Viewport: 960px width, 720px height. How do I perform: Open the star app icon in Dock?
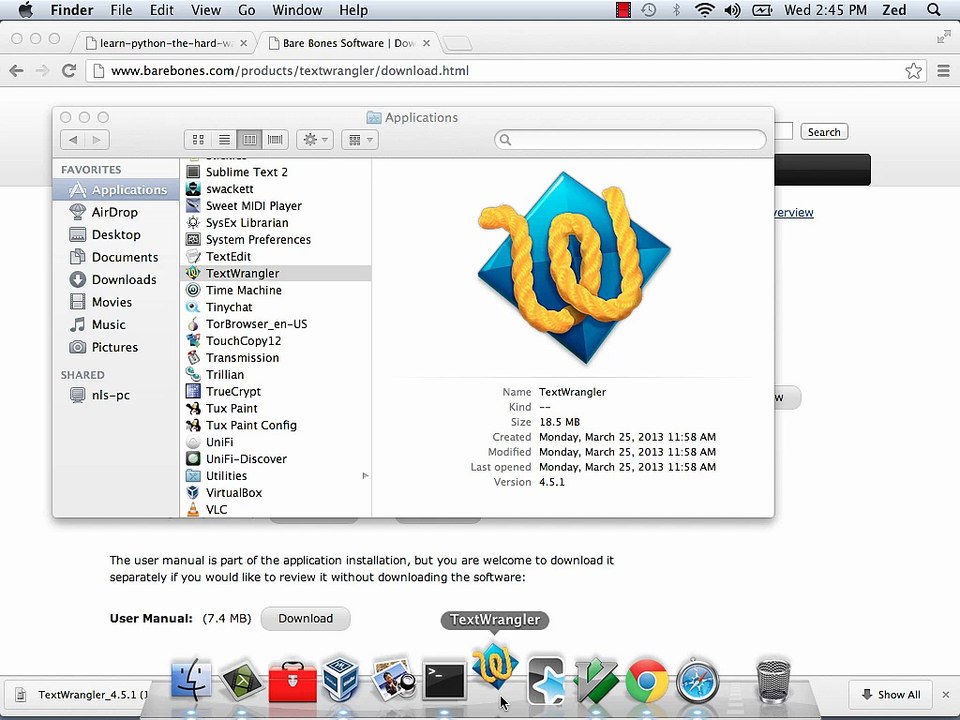(546, 680)
